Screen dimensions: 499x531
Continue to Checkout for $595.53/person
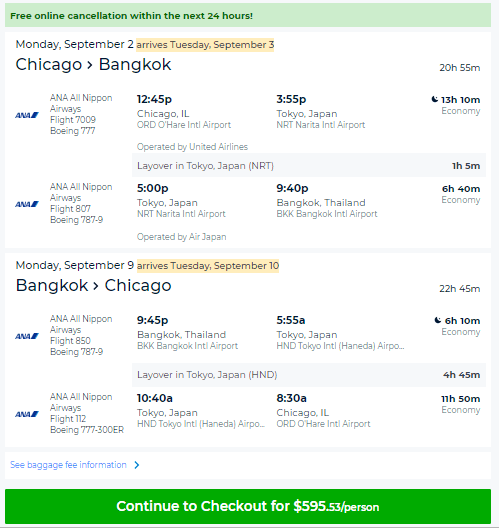point(248,507)
